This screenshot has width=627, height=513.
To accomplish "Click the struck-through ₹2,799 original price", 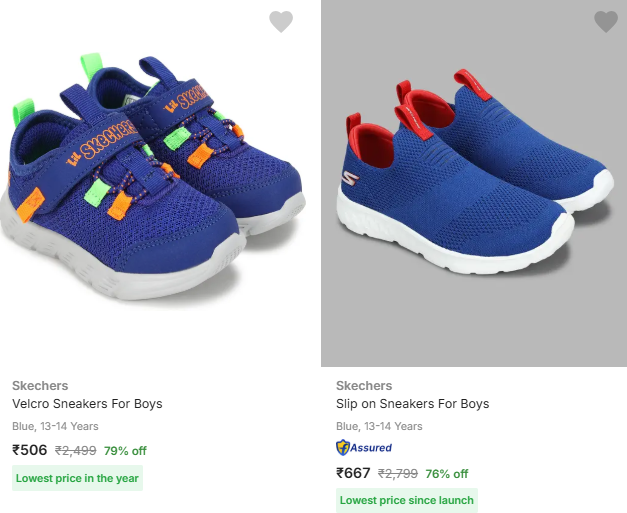I will coord(398,474).
